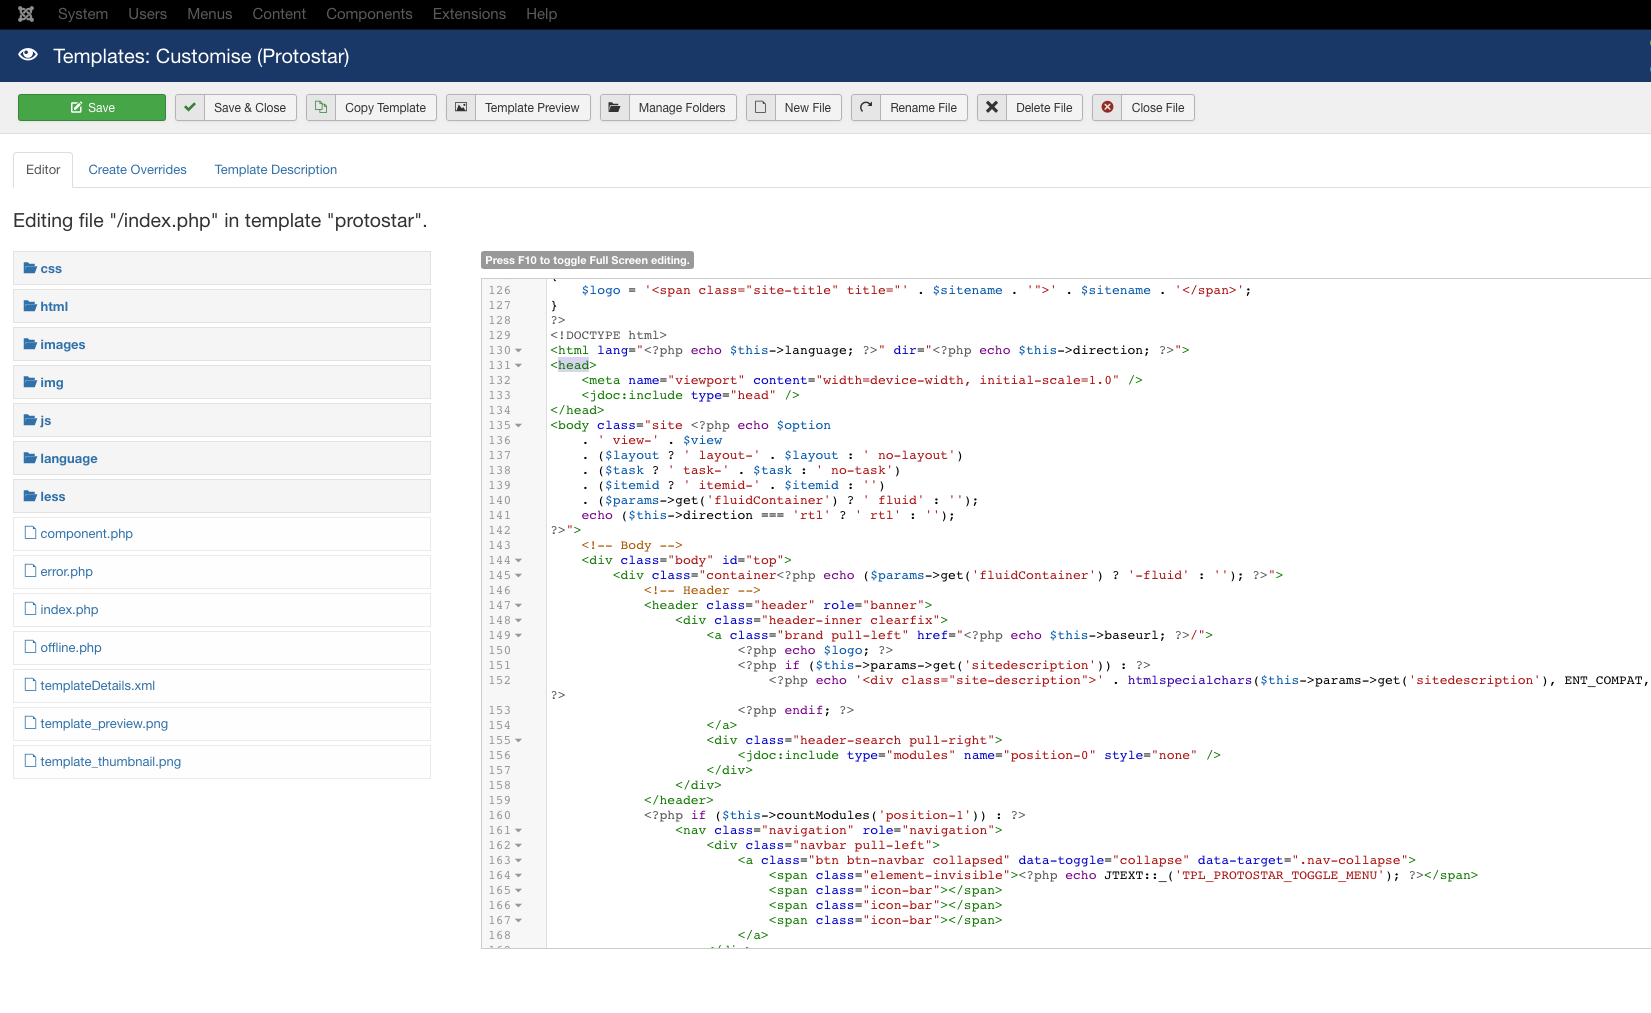Click the Template Preview label
Screen dimensions: 1651x1013
[532, 108]
